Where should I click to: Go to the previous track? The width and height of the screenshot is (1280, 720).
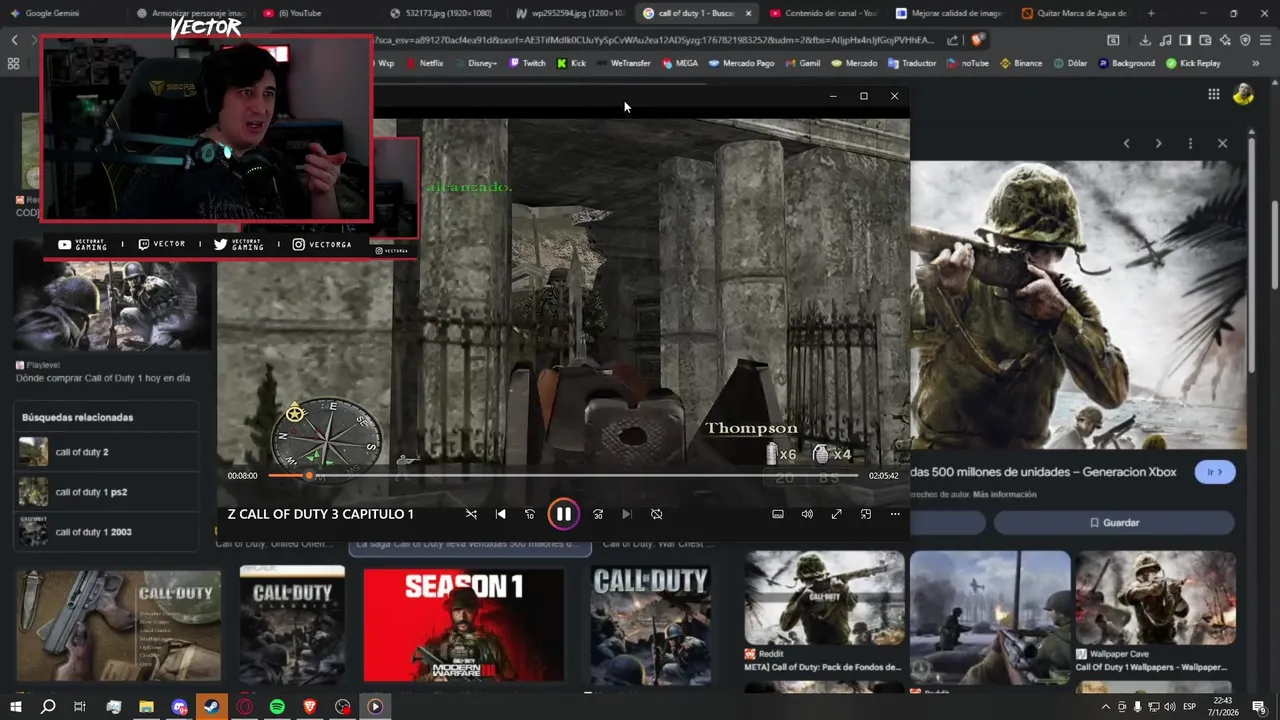(x=501, y=514)
